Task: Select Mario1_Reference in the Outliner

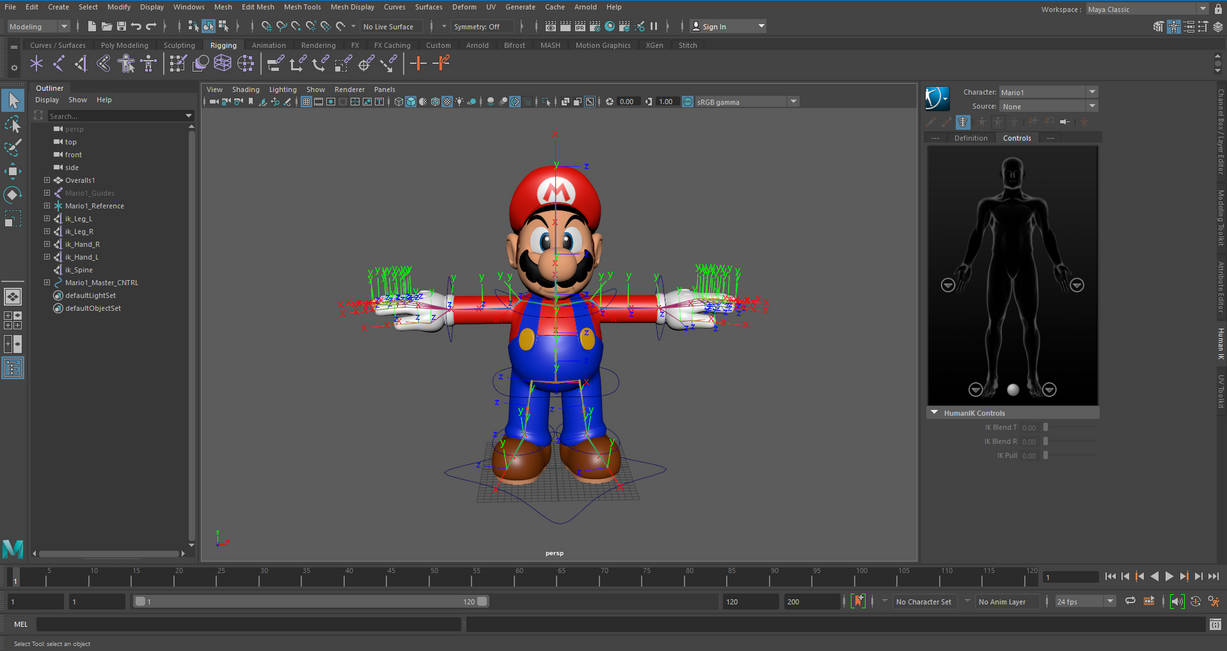Action: (x=94, y=206)
